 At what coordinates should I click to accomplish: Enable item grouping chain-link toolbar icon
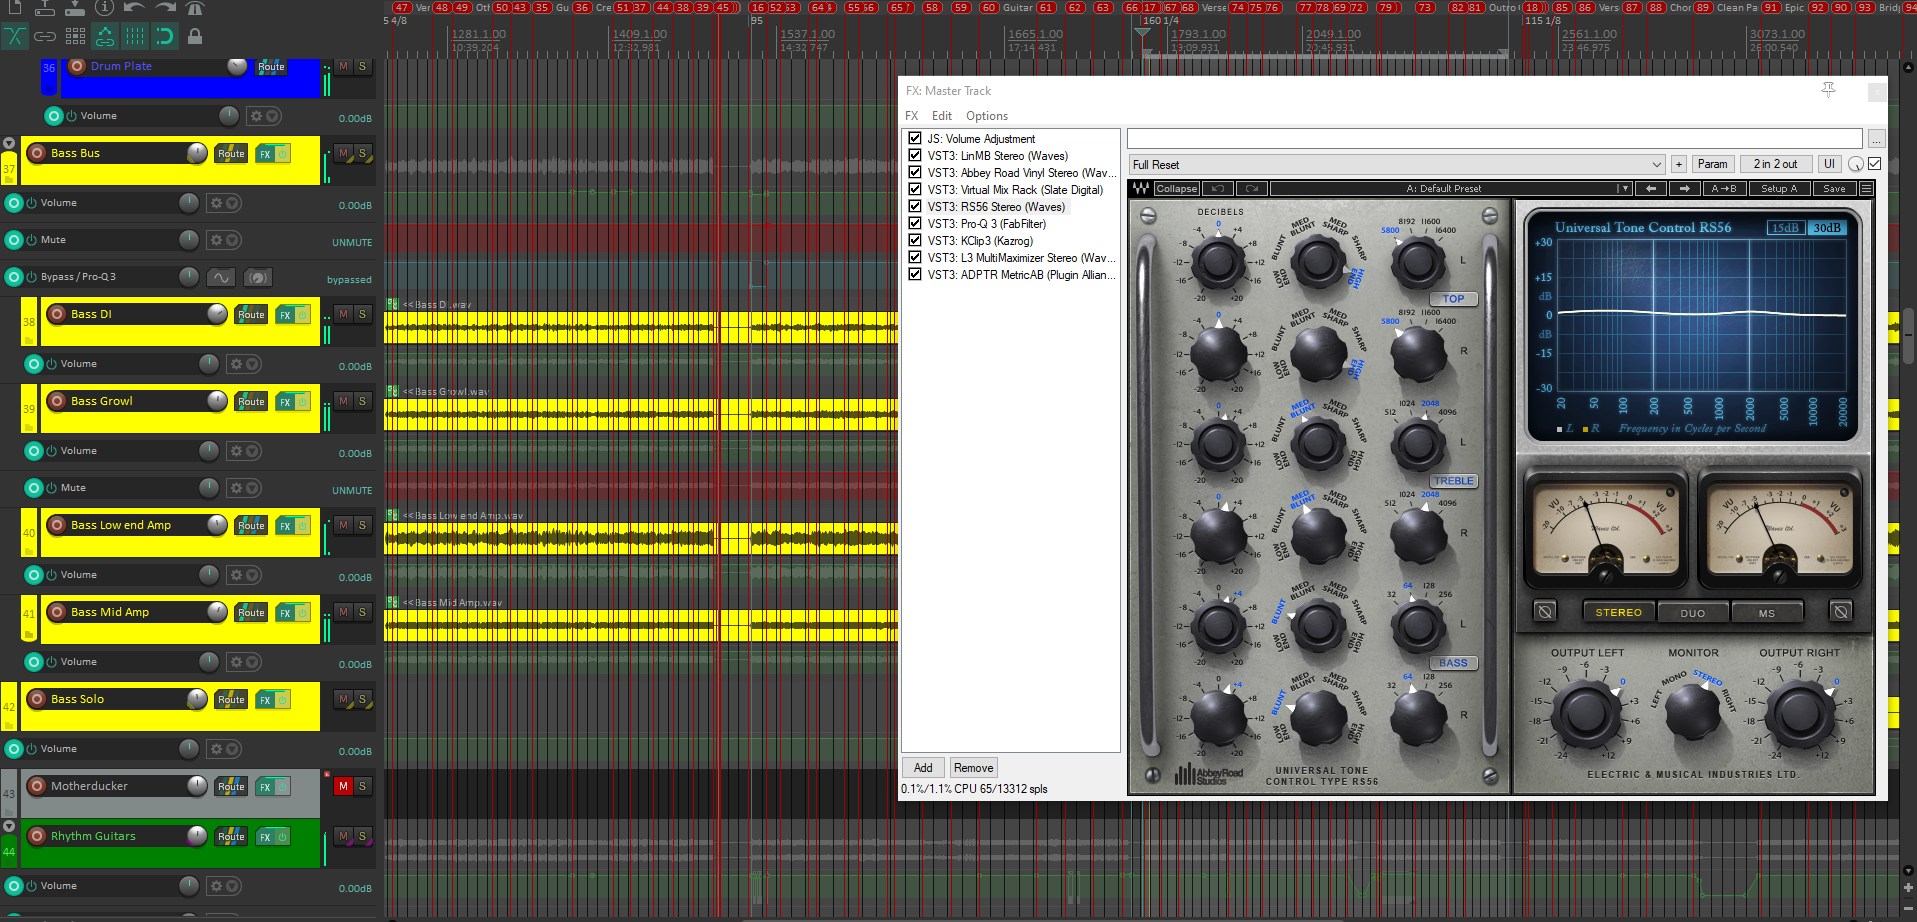[x=45, y=37]
